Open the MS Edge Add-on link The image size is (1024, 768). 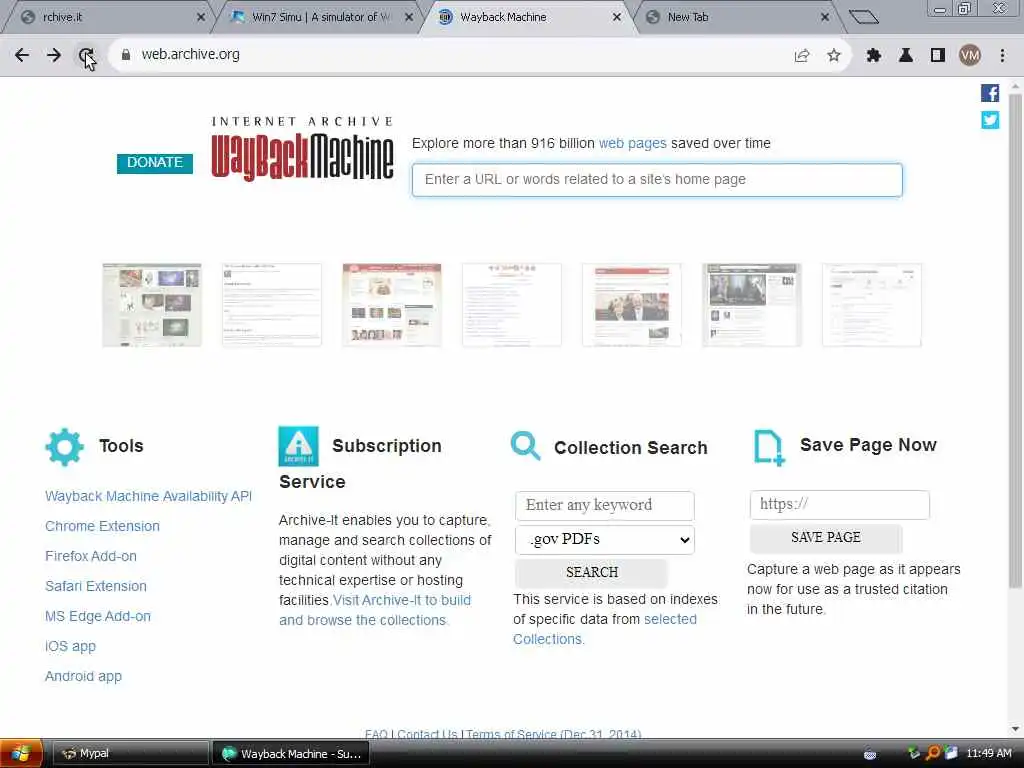pos(98,616)
